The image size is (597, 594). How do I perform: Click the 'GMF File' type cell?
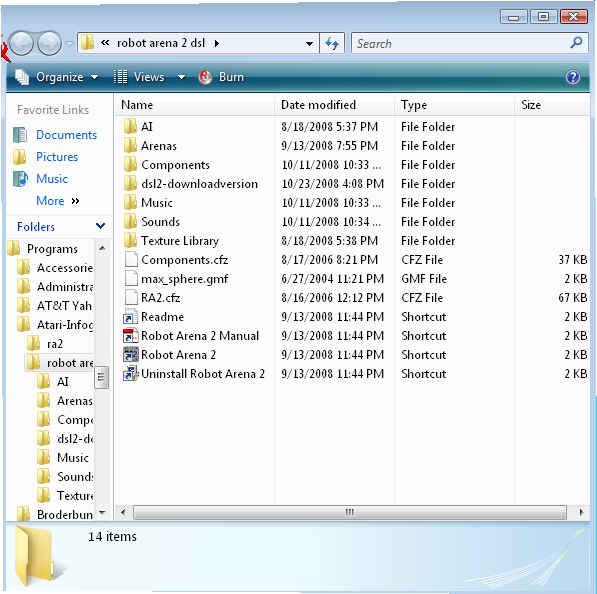[424, 279]
